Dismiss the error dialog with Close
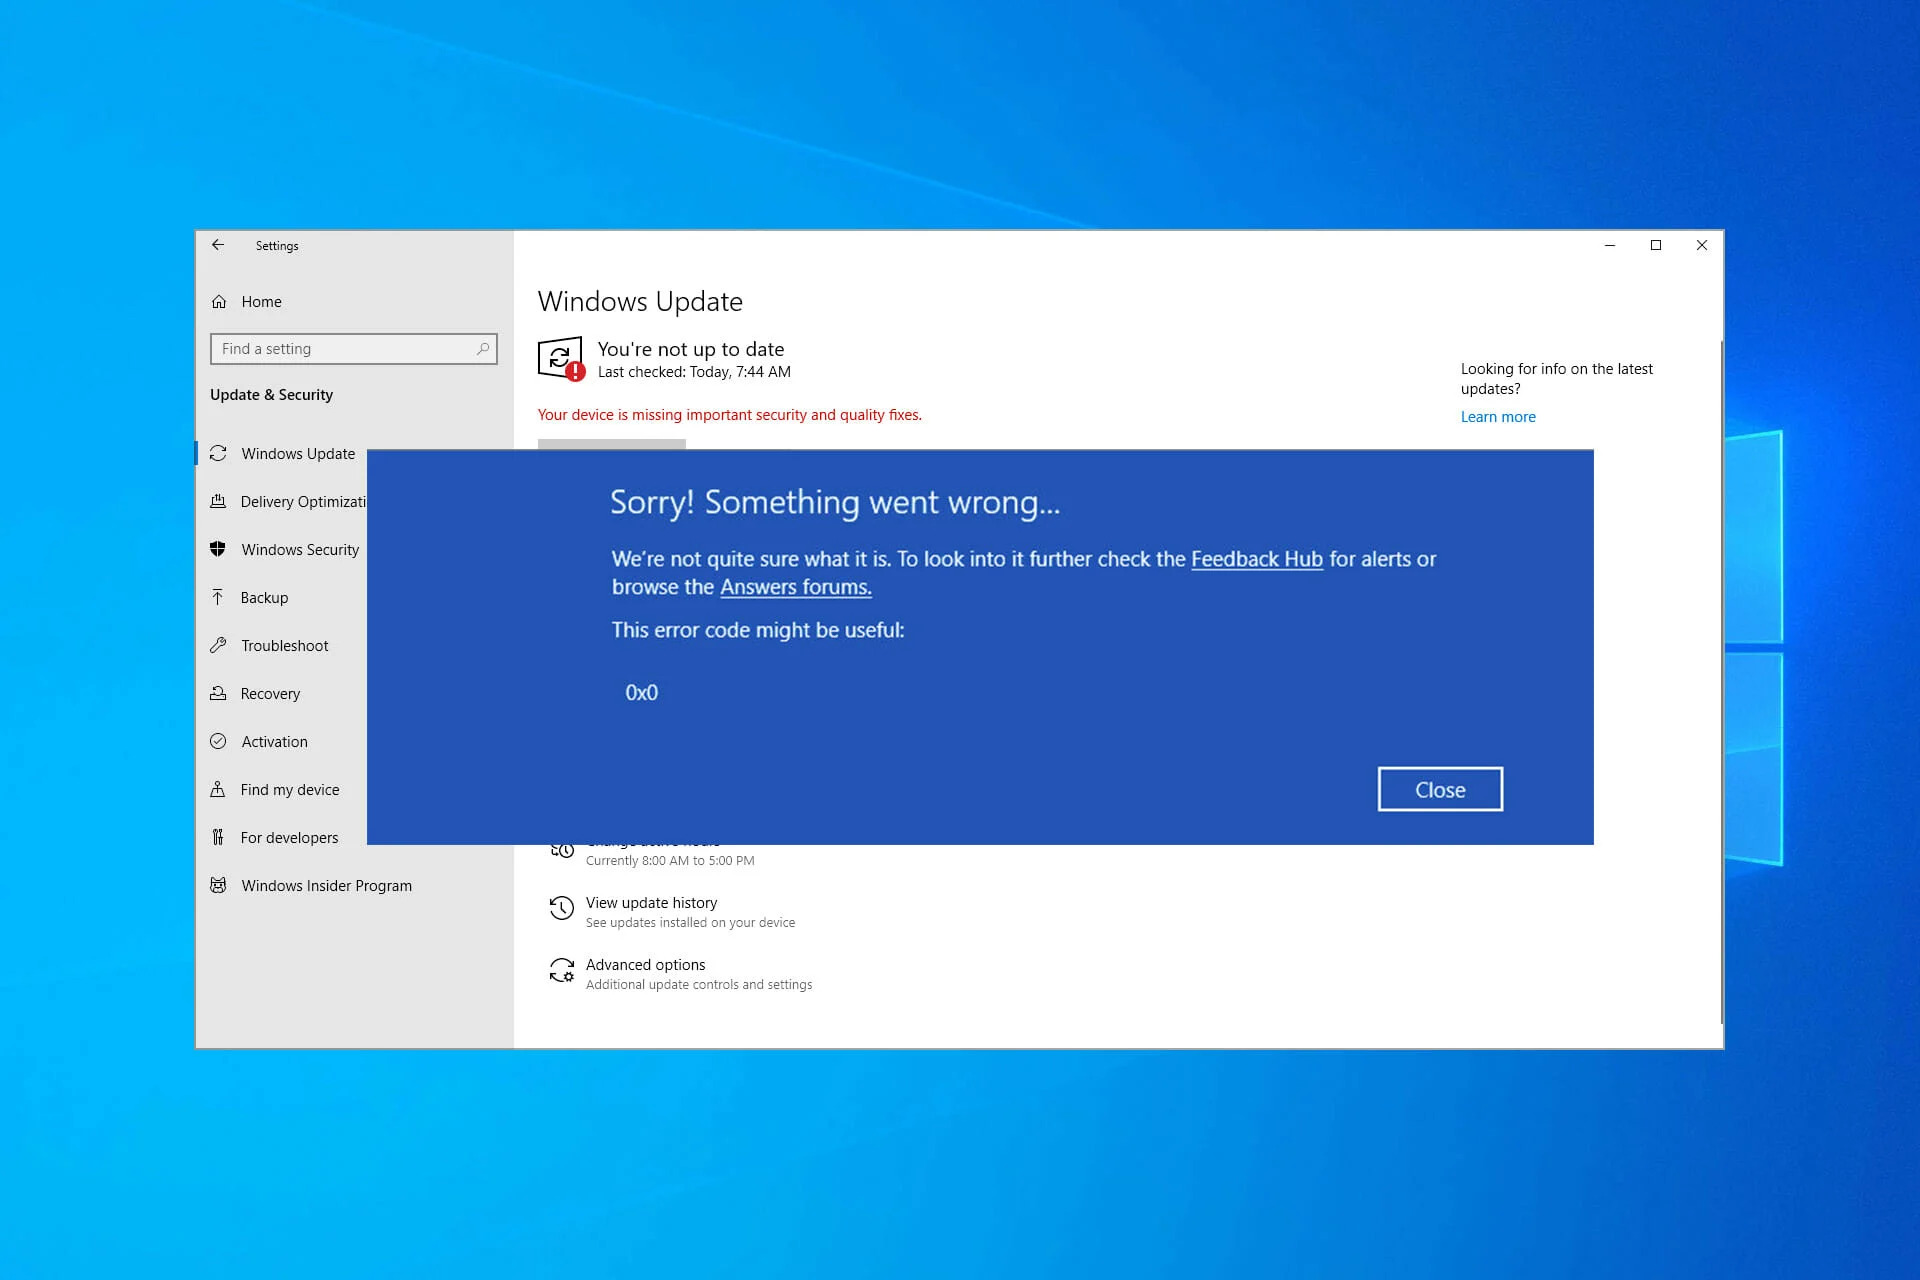 click(1439, 789)
